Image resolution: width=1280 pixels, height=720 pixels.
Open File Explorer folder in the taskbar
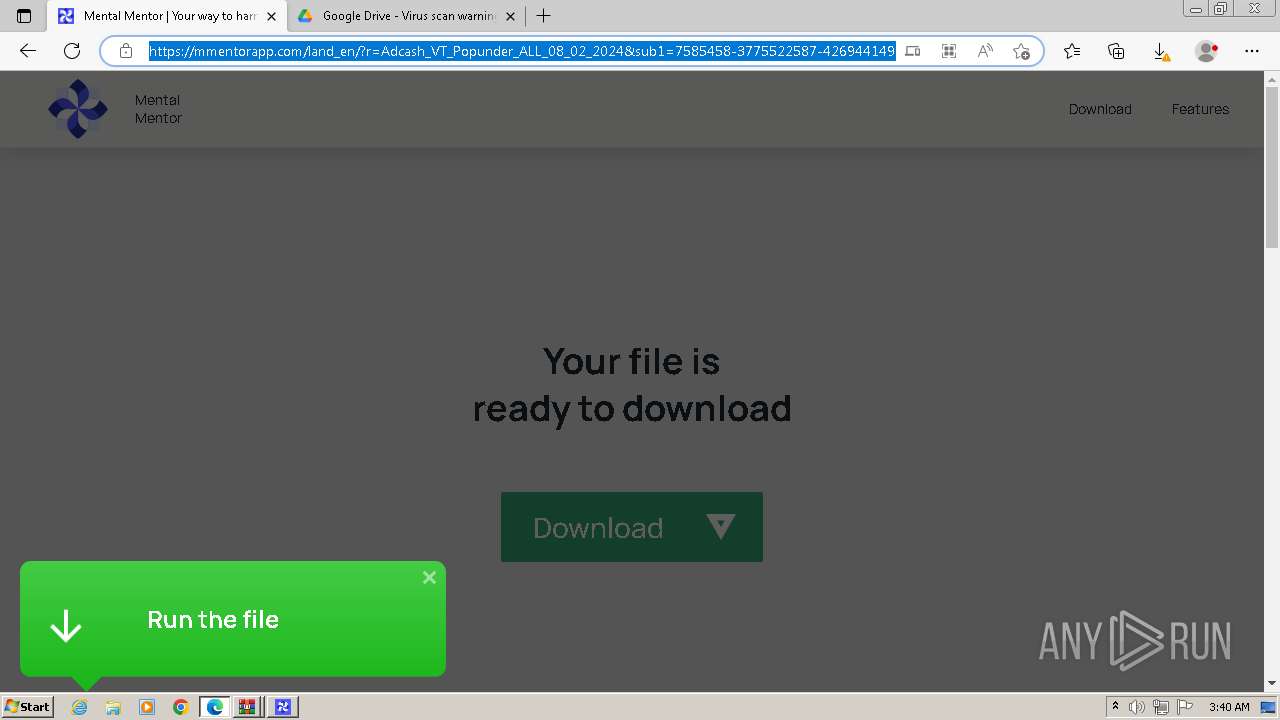click(113, 707)
